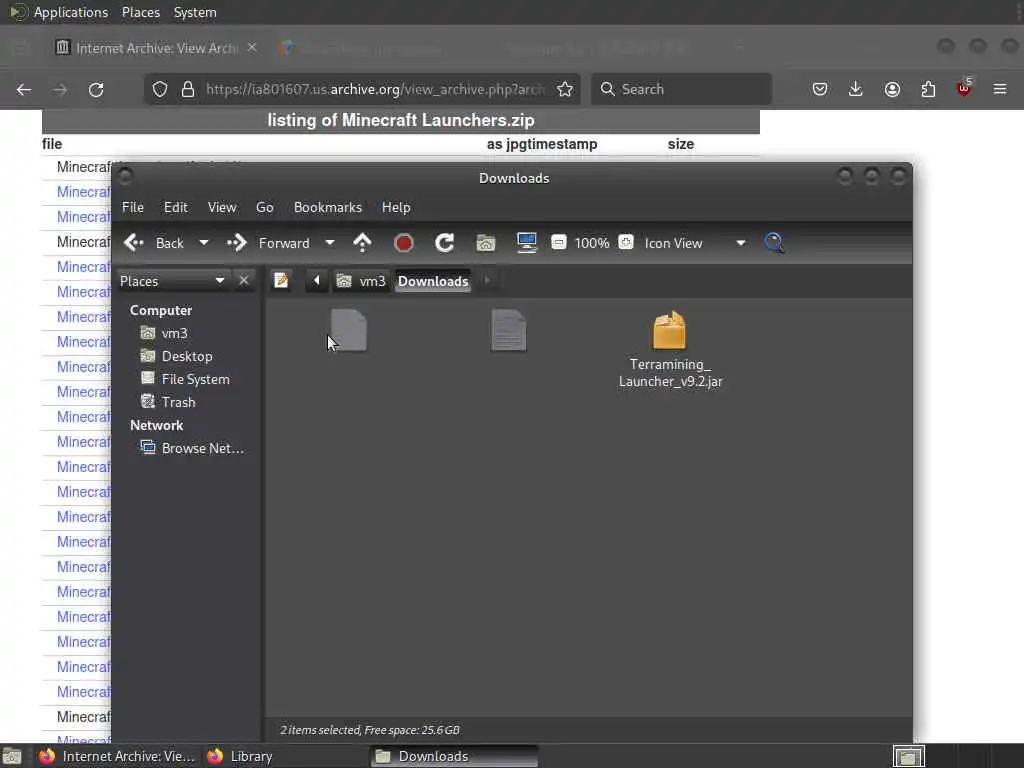The height and width of the screenshot is (768, 1024).
Task: Open the Save to Pocket icon
Action: [820, 89]
